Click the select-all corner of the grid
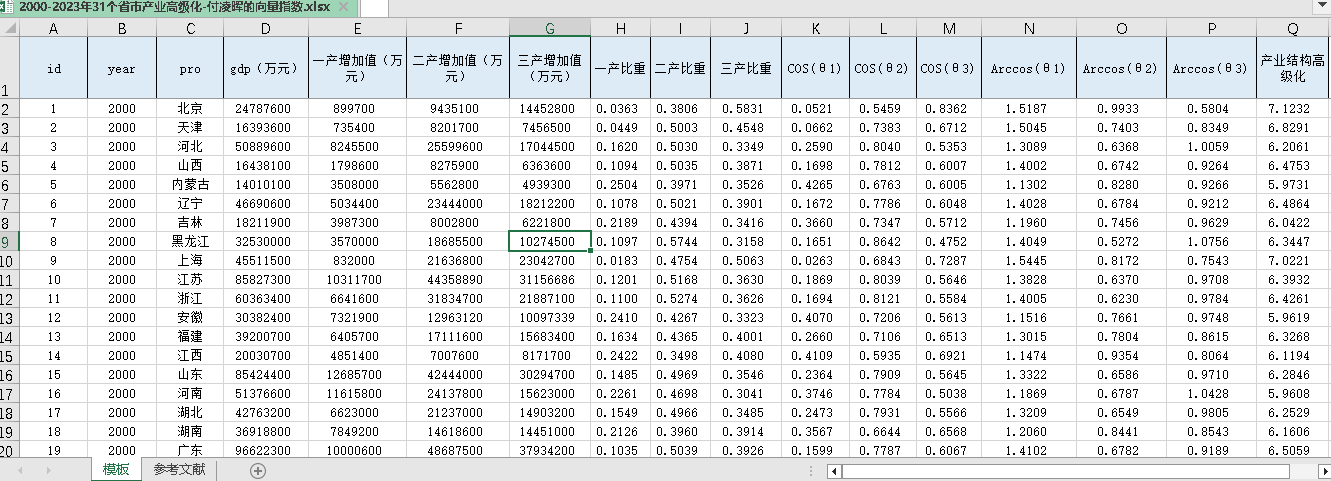This screenshot has height=481, width=1331. (x=9, y=29)
